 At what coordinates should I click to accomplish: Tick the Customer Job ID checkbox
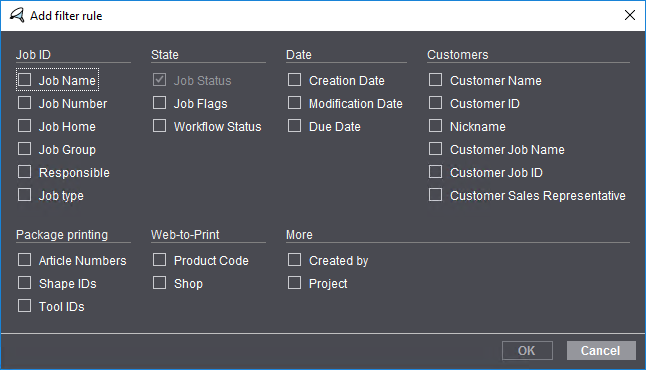[x=435, y=172]
